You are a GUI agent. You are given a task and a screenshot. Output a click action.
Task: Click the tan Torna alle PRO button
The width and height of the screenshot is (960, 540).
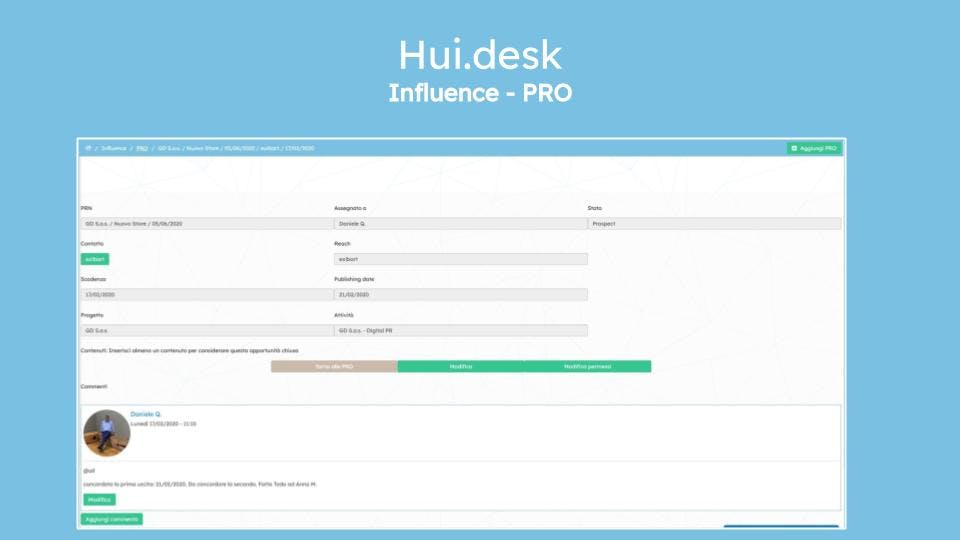pos(334,366)
